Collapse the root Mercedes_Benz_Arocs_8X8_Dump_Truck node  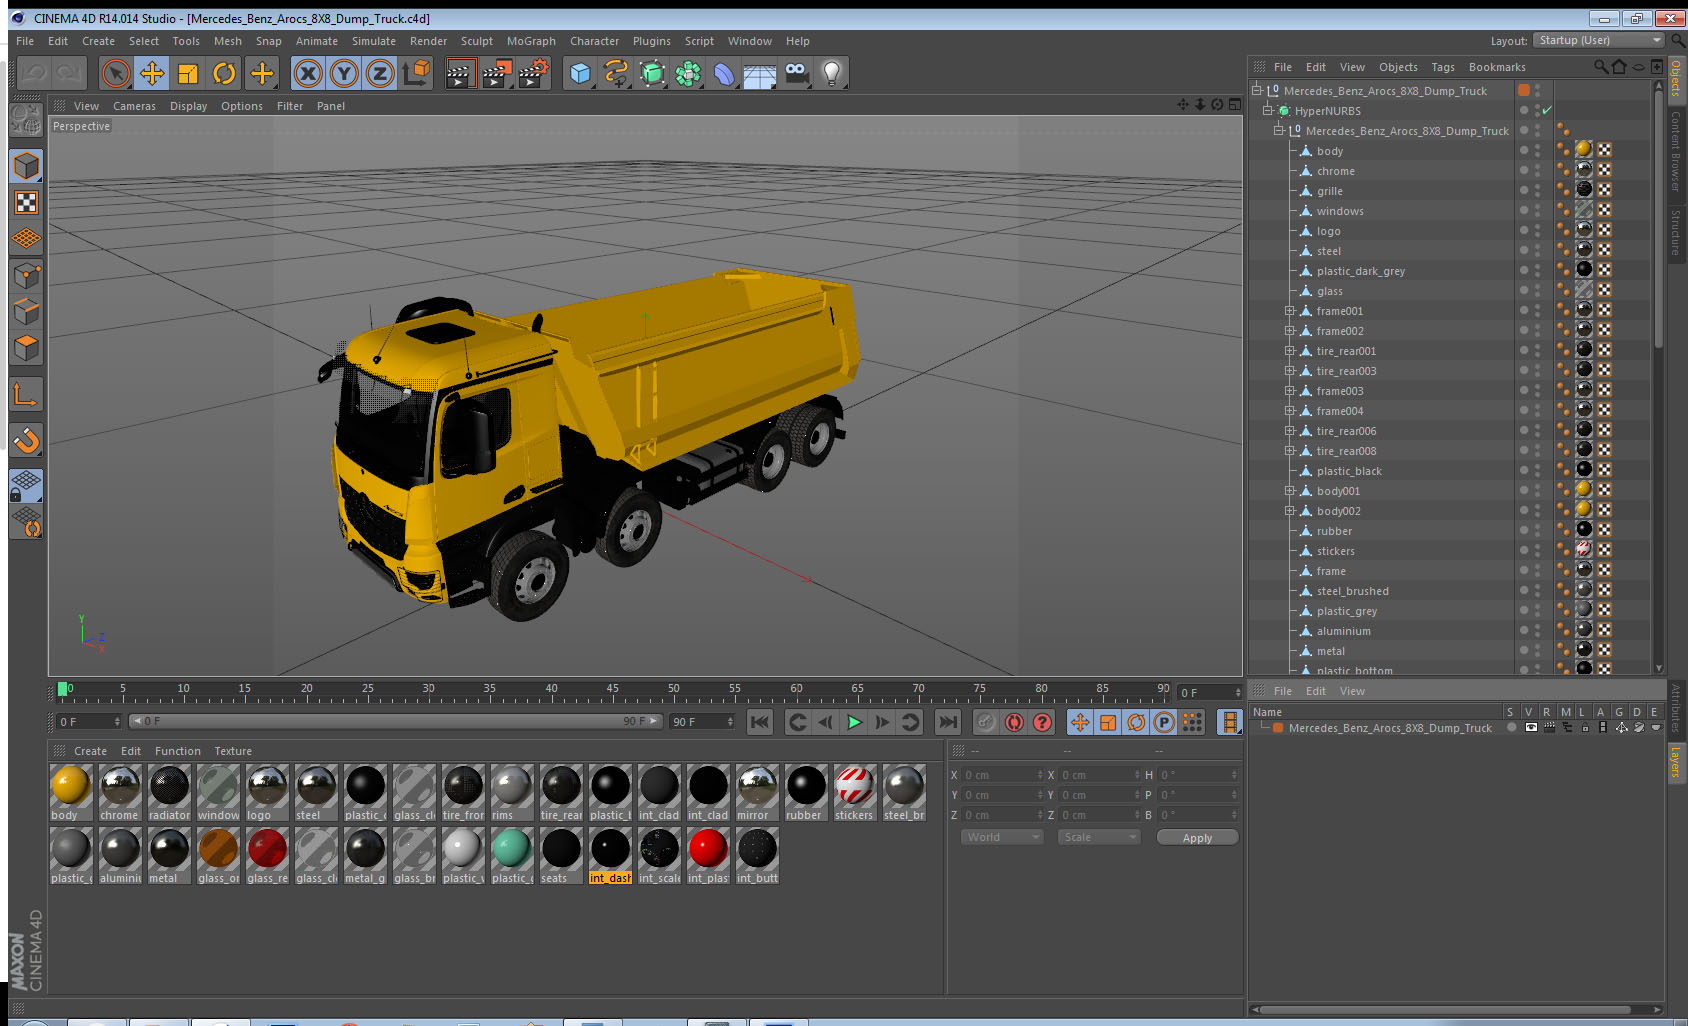[x=1257, y=91]
